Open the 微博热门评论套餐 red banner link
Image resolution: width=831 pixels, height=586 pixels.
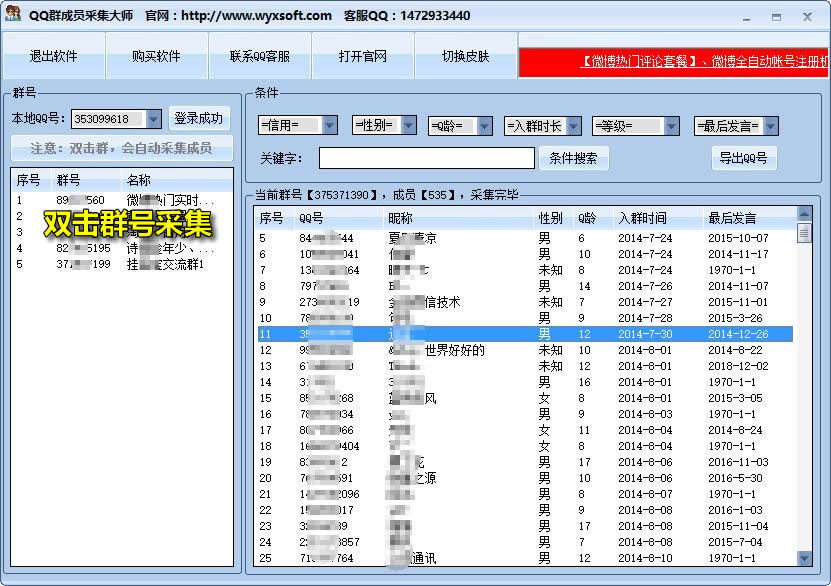[x=674, y=62]
